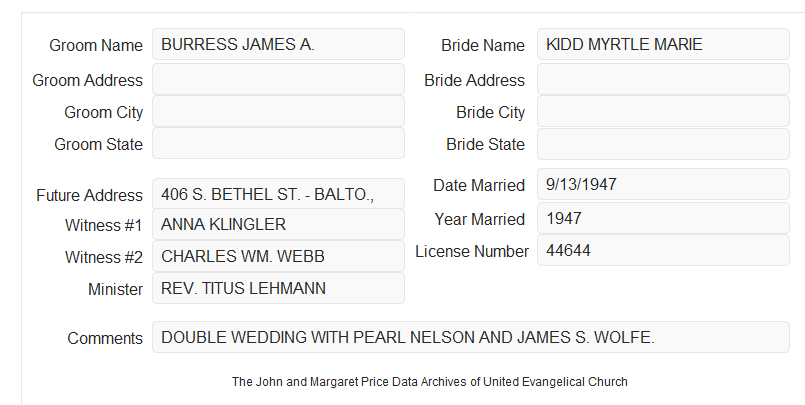Select the empty Groom Address field
Screen dimensions: 805x405
(x=278, y=79)
